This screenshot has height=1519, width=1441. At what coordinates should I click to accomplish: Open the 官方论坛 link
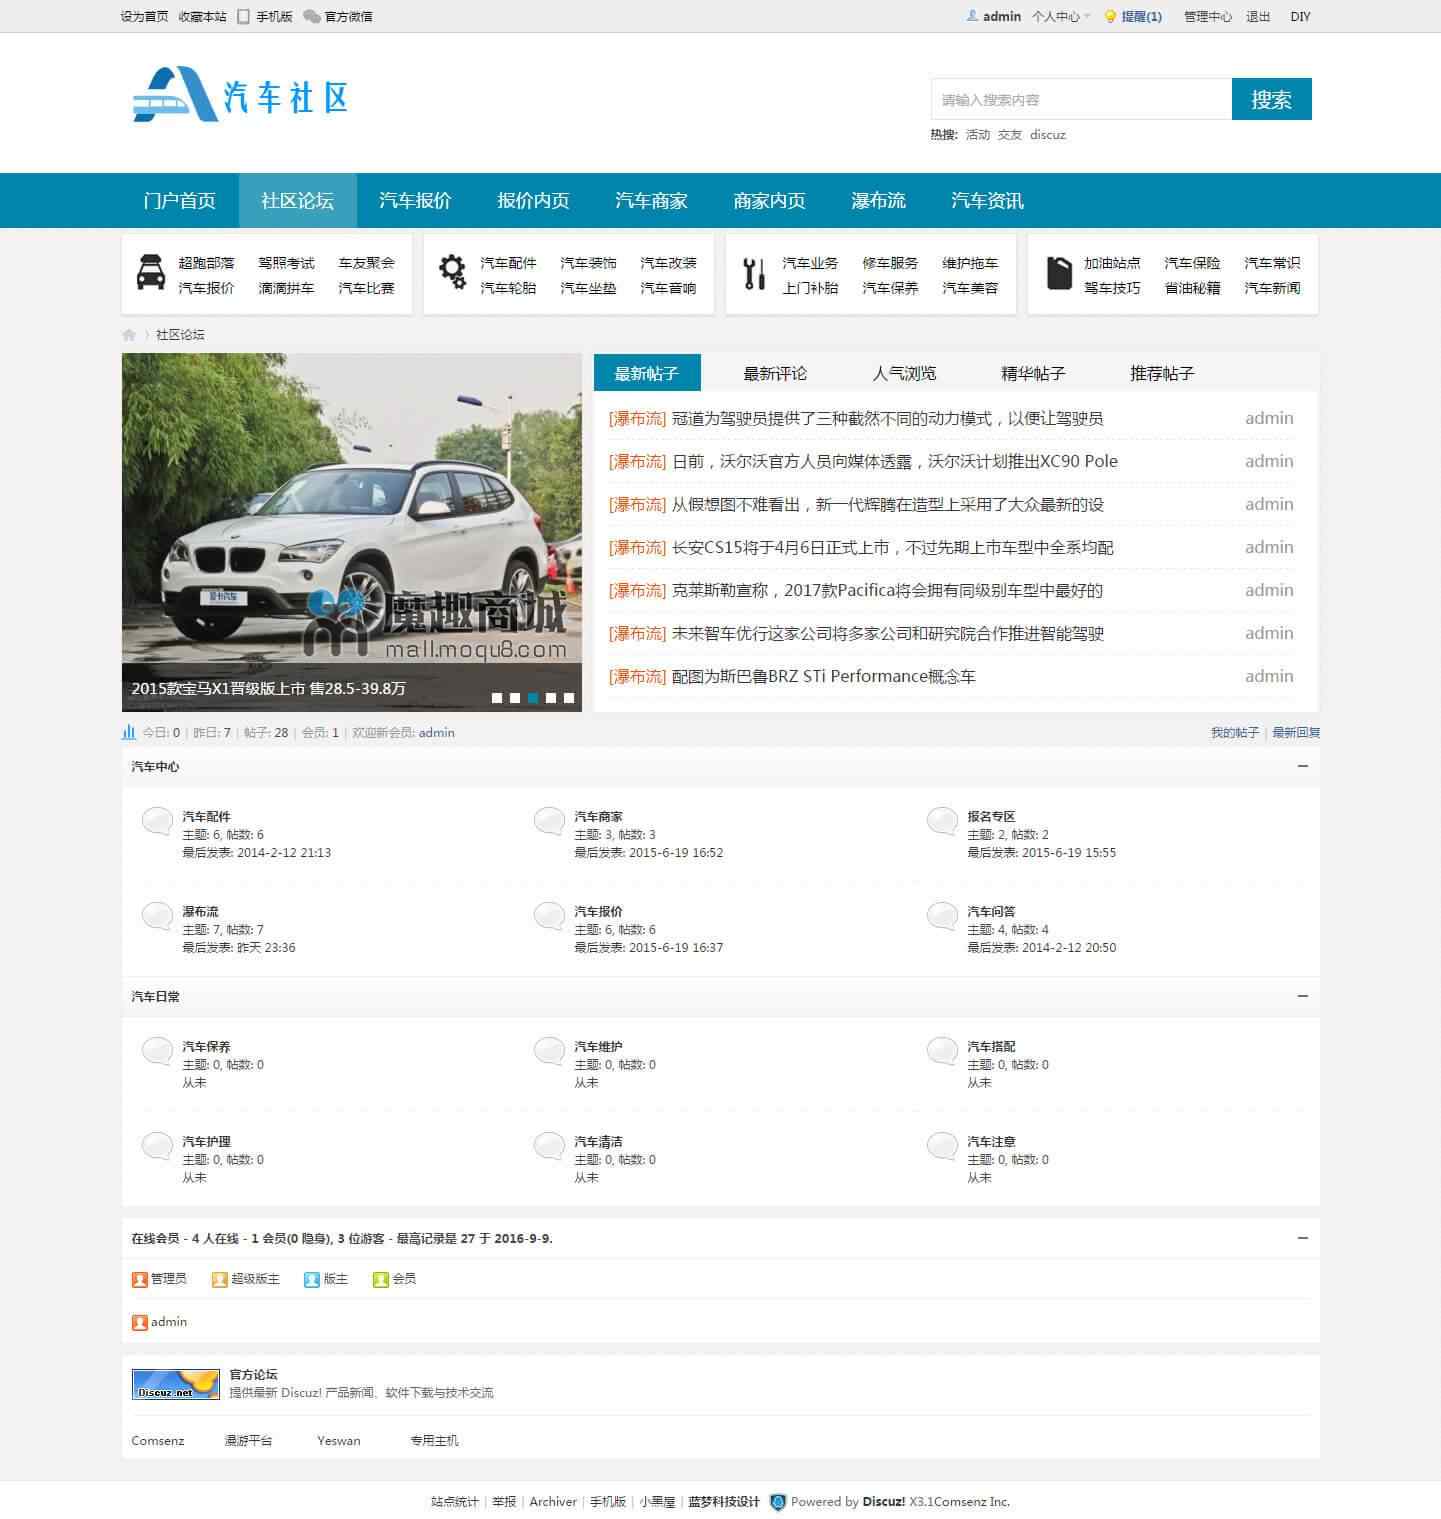(253, 1375)
